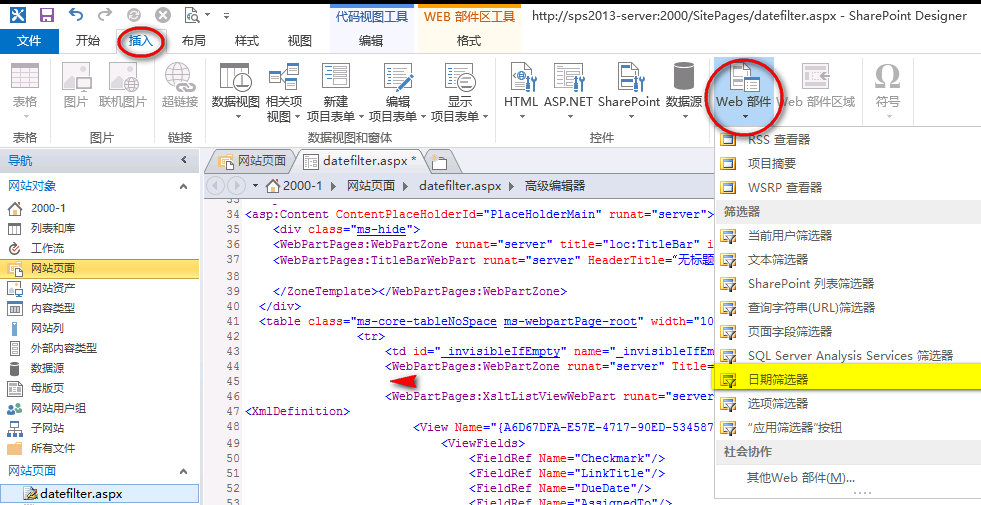Open the 数据源 data source ribbon button

click(x=683, y=91)
